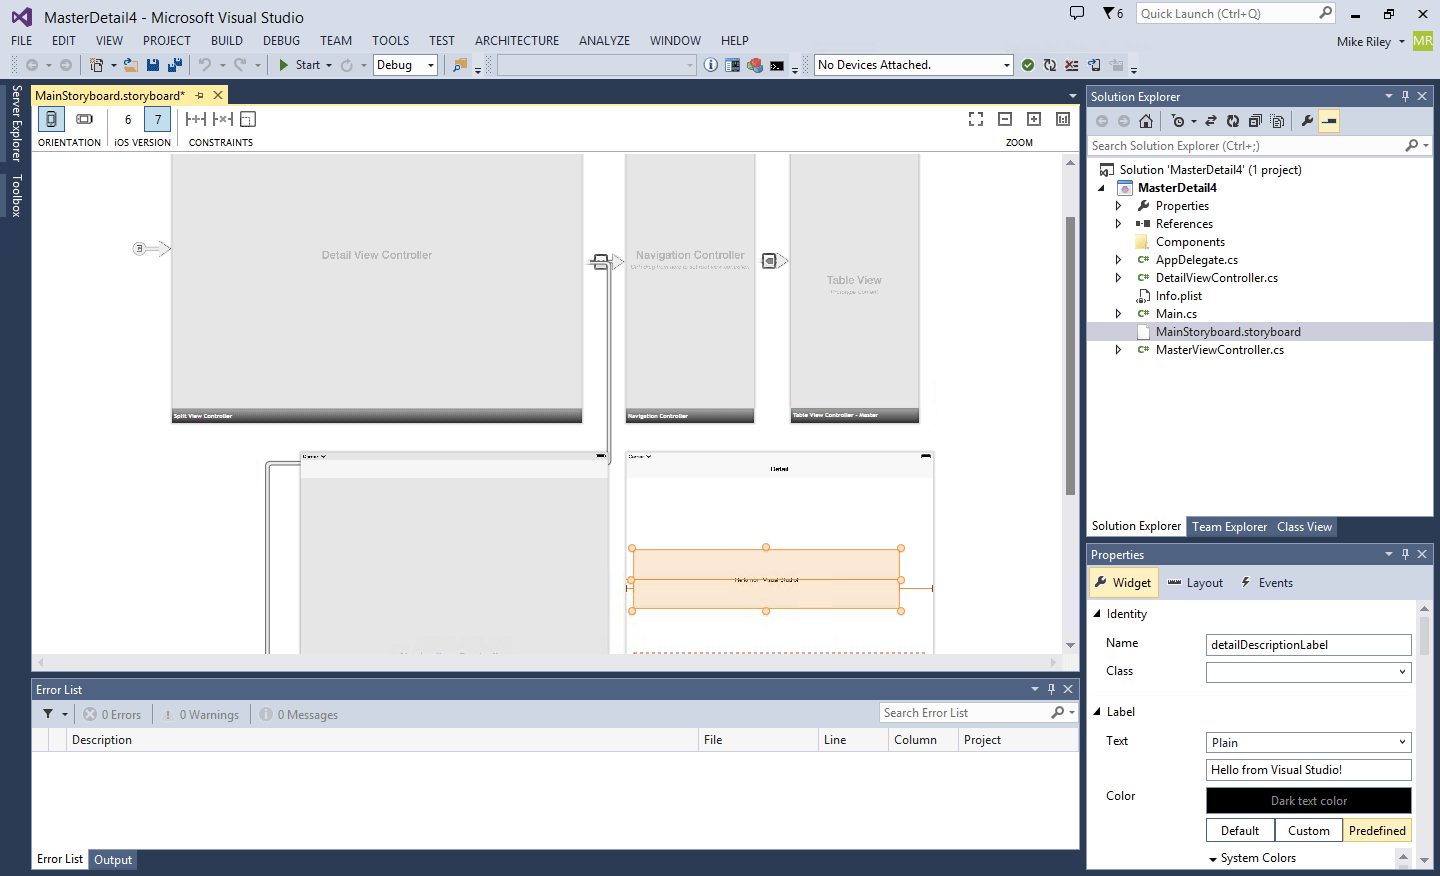Choose the Default color button
Screen dimensions: 1440x876
point(1240,831)
